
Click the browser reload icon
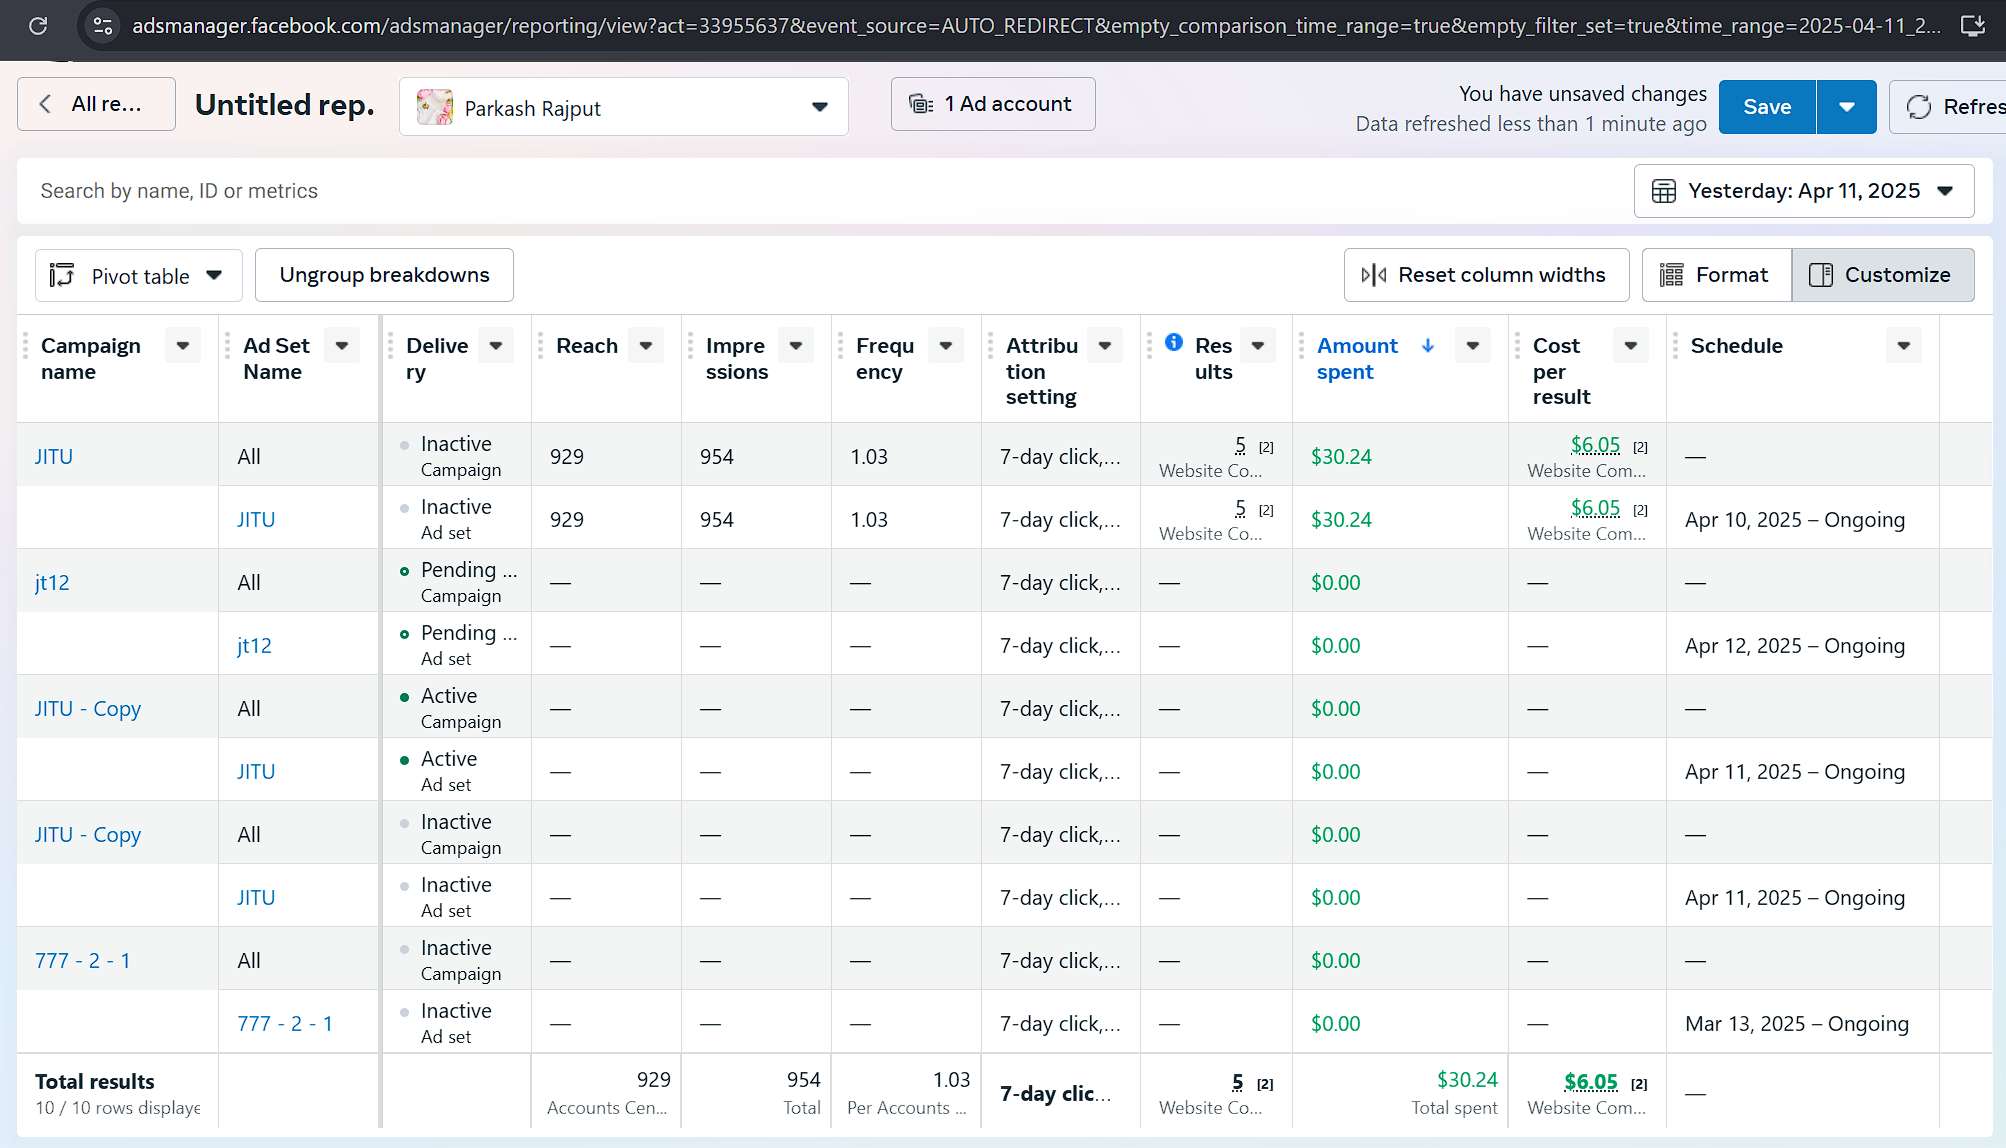click(x=38, y=26)
